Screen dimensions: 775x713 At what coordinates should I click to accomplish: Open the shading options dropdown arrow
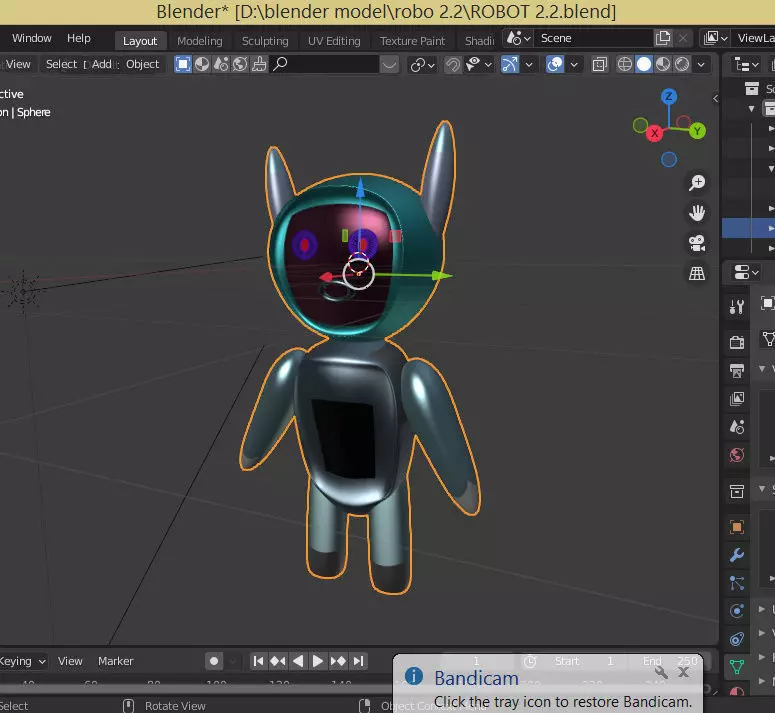pos(701,64)
